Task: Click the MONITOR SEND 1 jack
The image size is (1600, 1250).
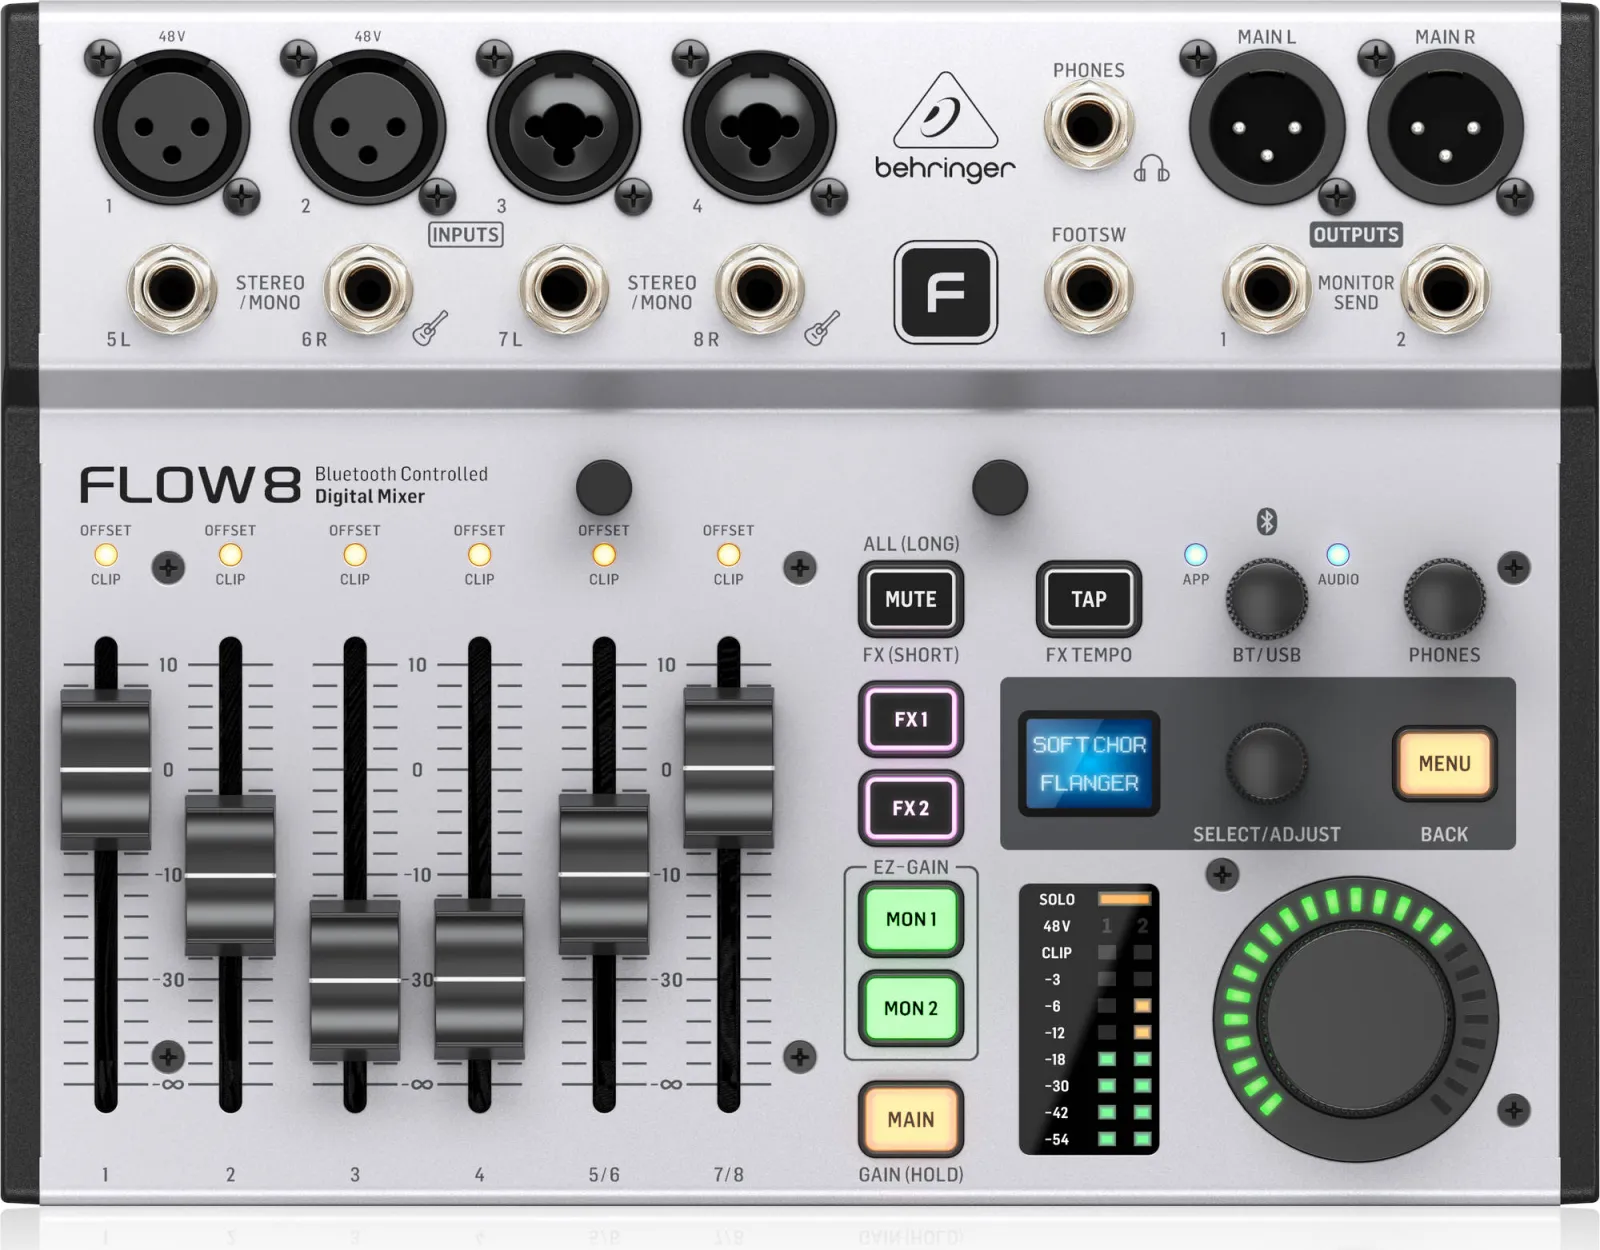Action: point(1266,291)
